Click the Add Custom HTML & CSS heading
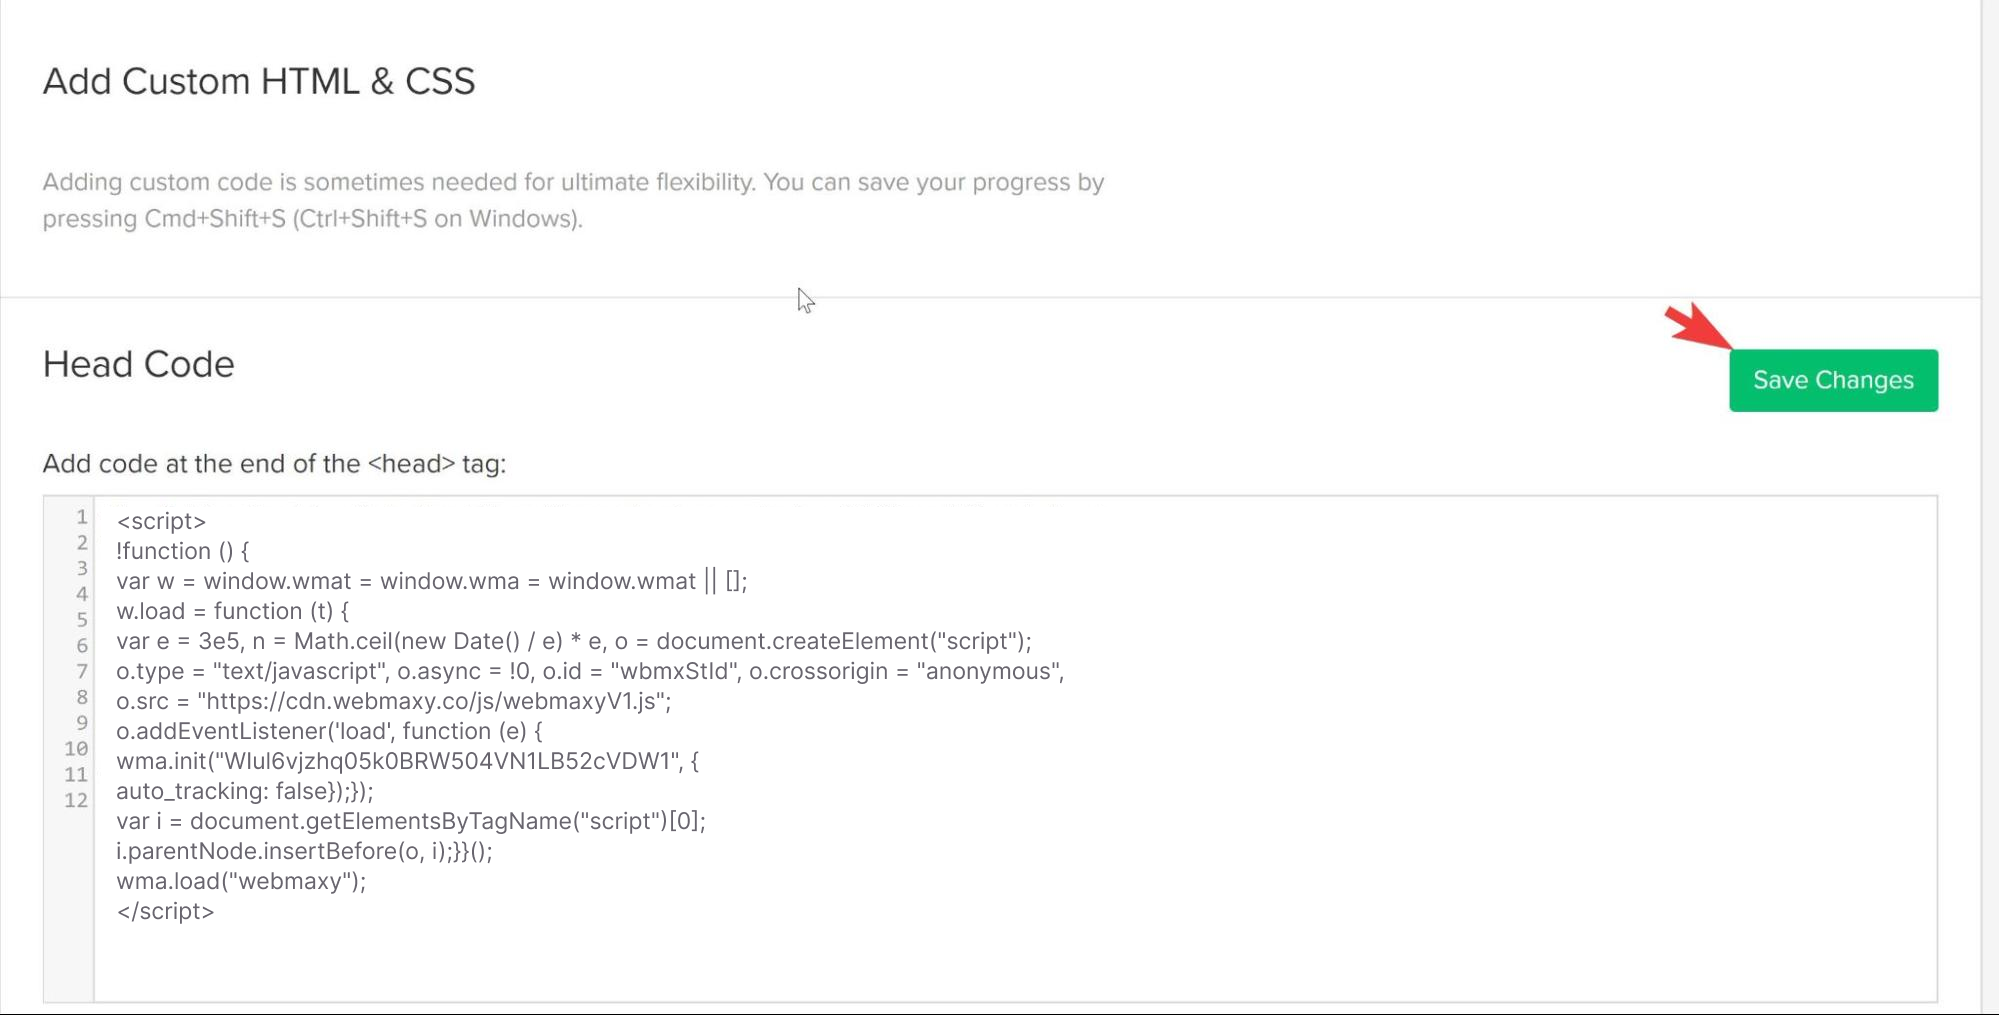This screenshot has width=1999, height=1015. click(258, 81)
